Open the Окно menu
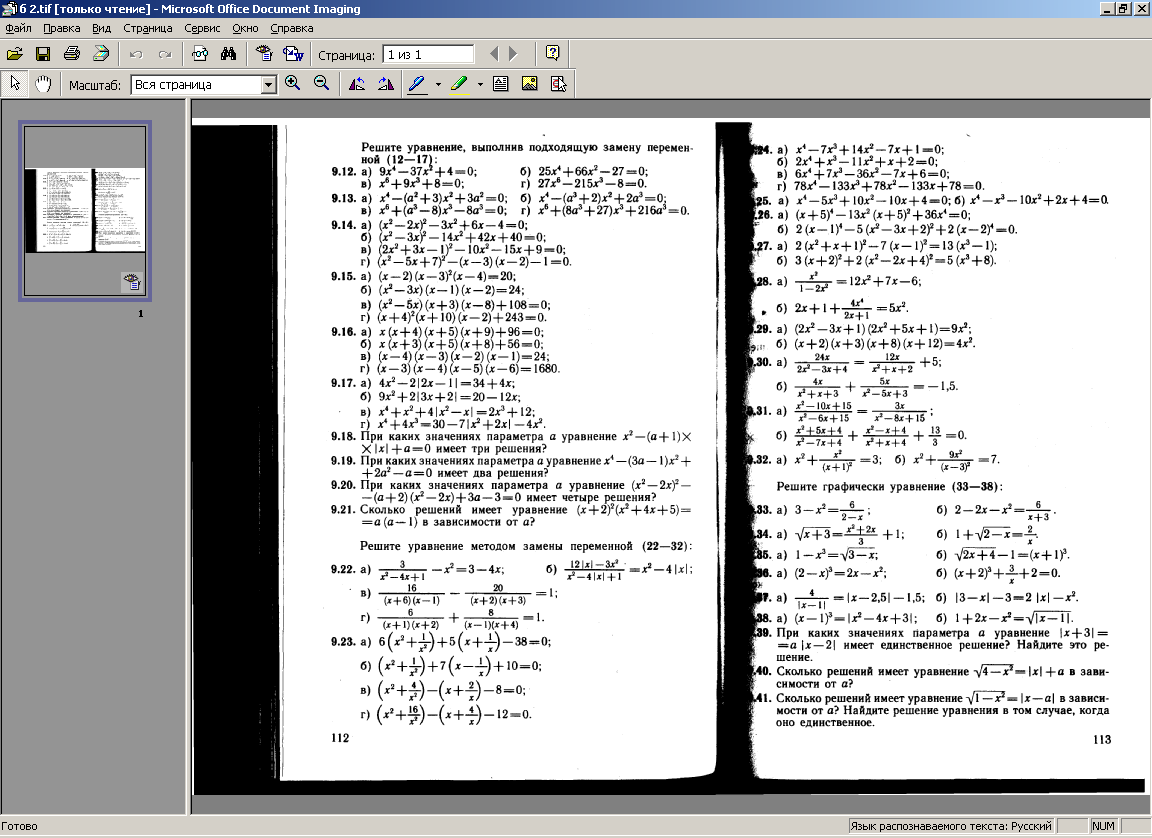The image size is (1152, 838). point(245,28)
